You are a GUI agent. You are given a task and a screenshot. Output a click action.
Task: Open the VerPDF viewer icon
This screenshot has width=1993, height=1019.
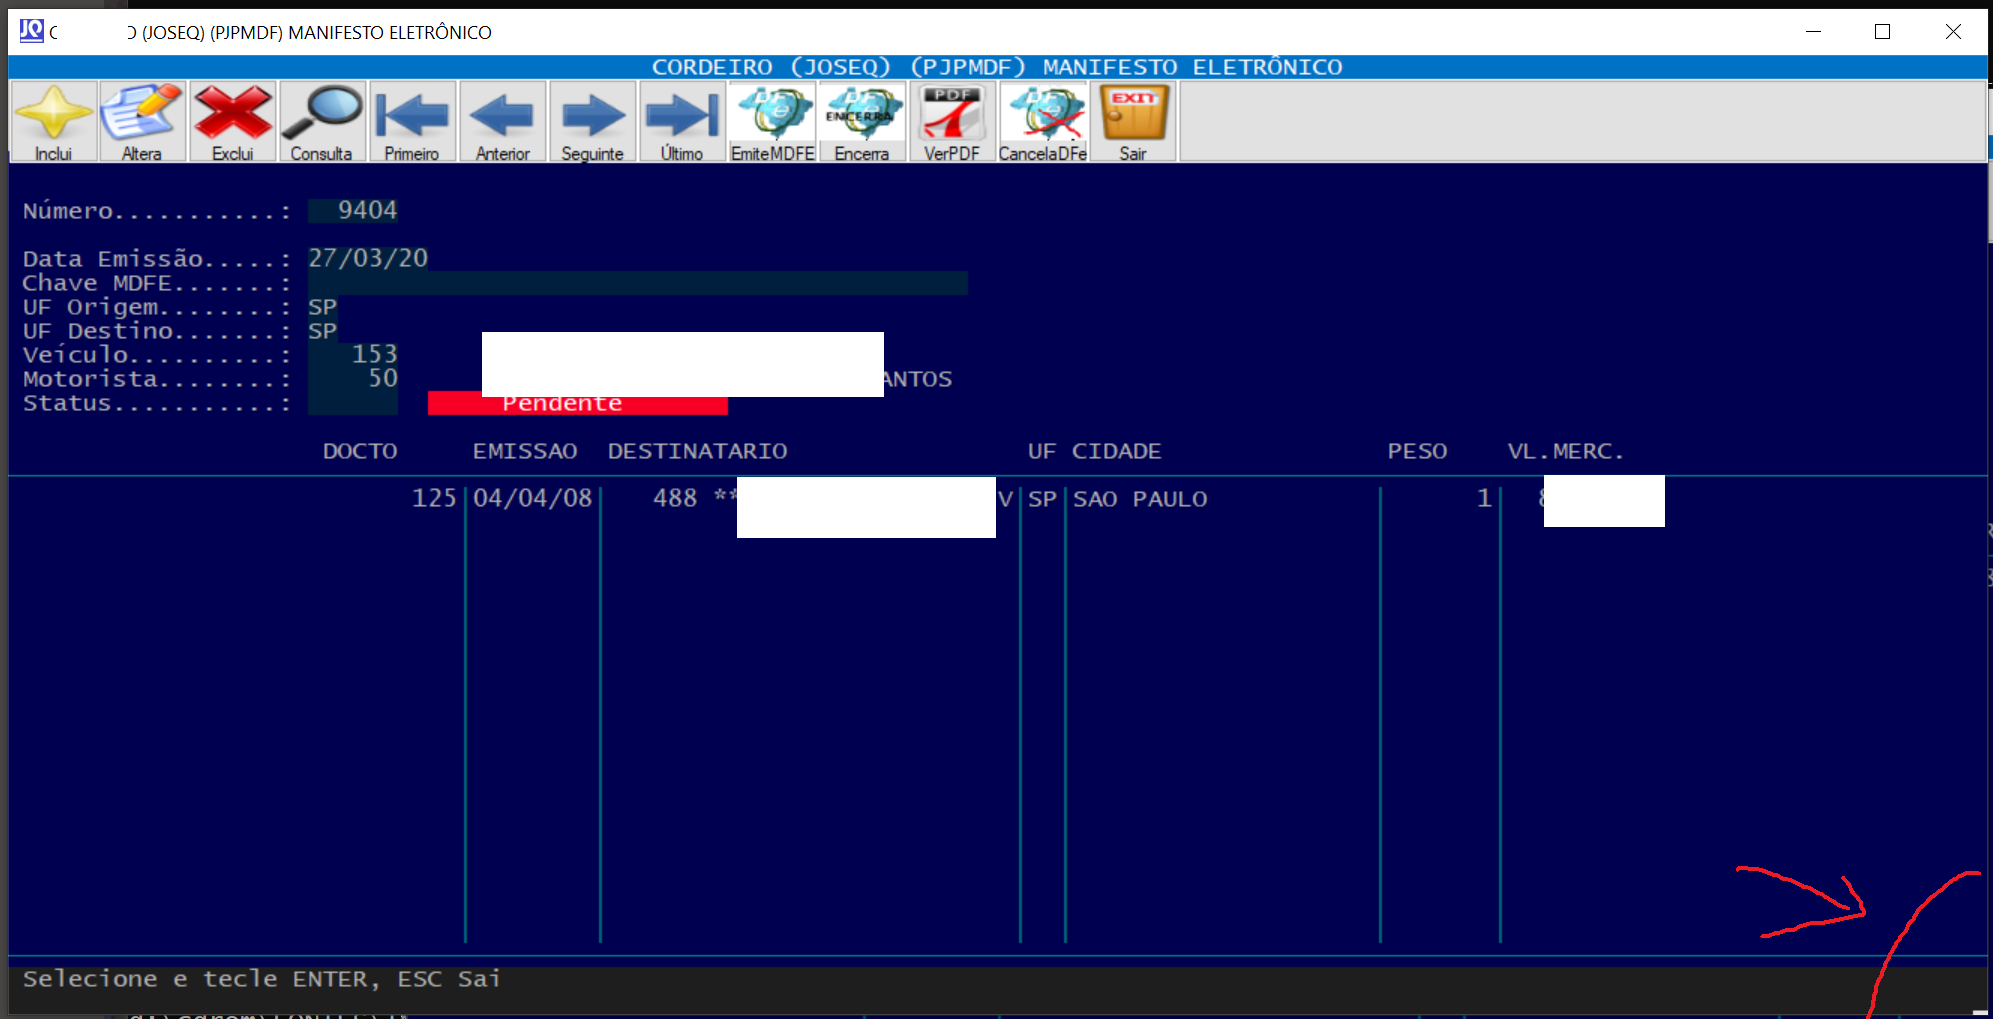point(952,121)
